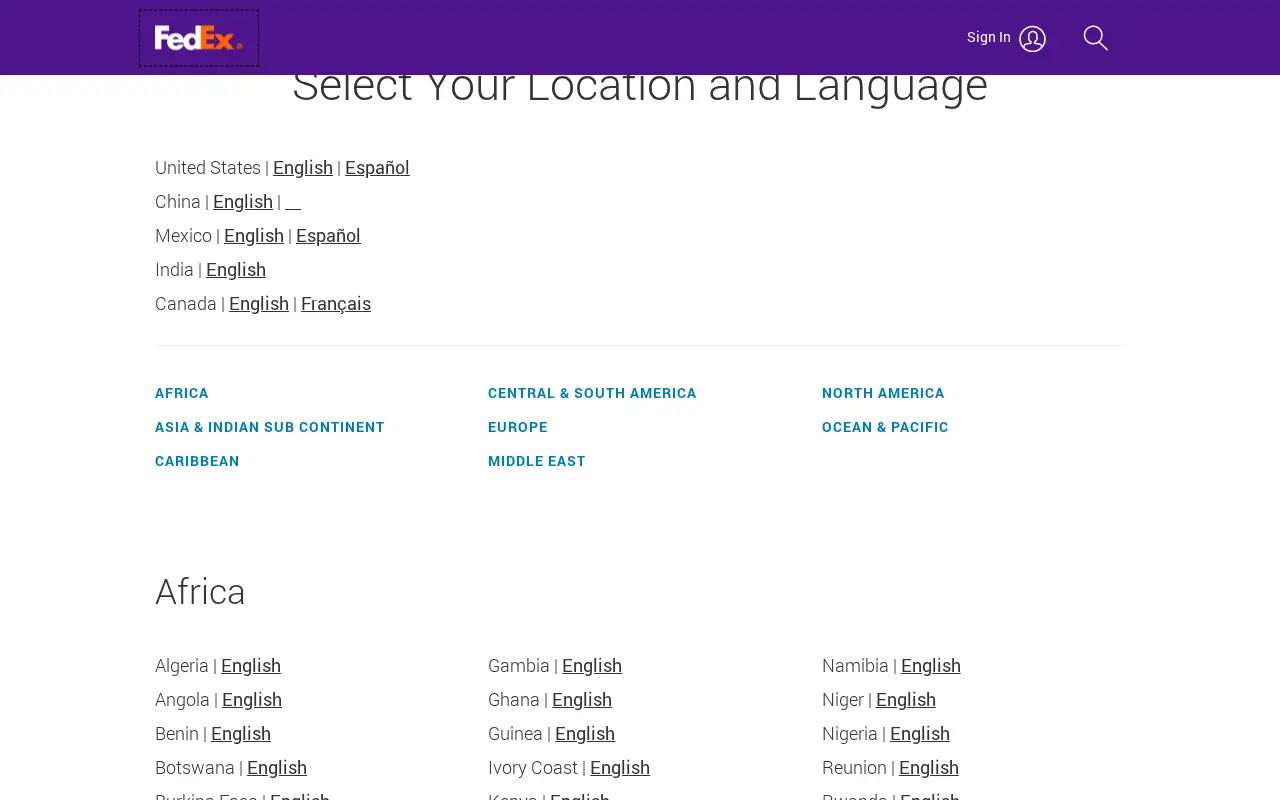1280x800 pixels.
Task: Open search with the magnifier icon
Action: [1095, 38]
